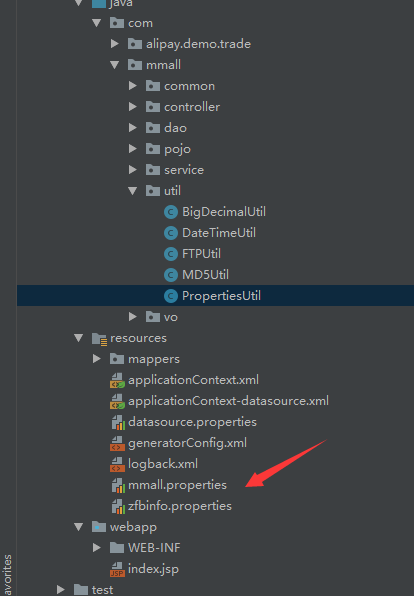This screenshot has height=596, width=414.
Task: Click the com package folder icon
Action: point(117,23)
